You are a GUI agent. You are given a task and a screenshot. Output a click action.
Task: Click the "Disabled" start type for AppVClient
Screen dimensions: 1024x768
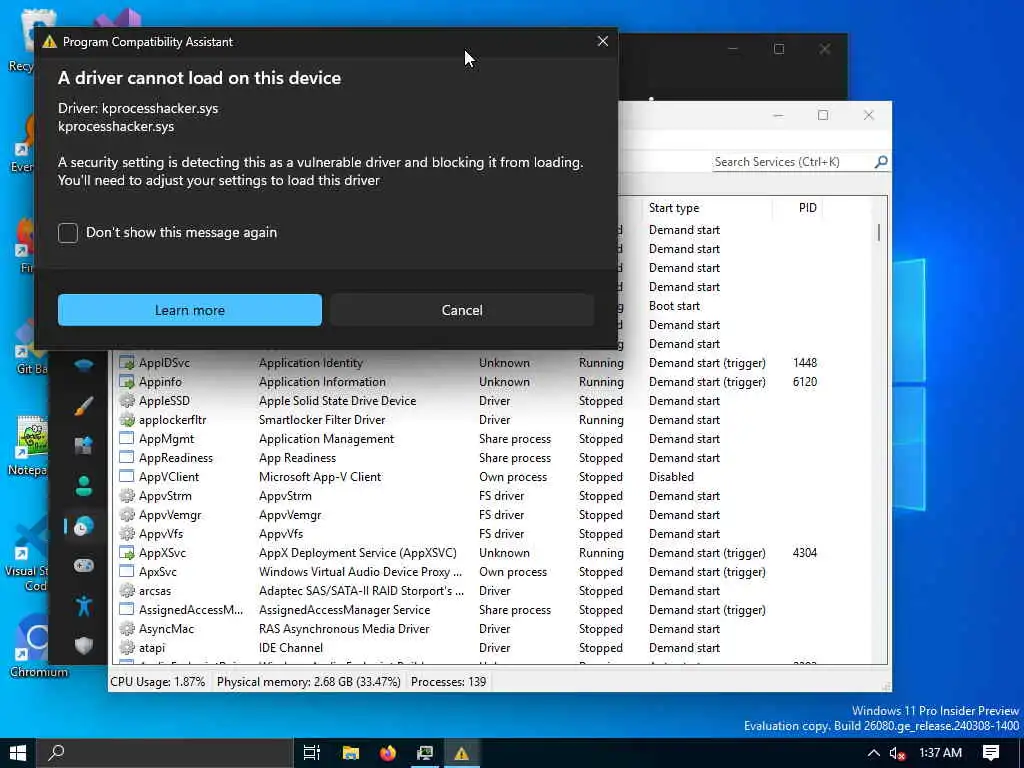(671, 477)
